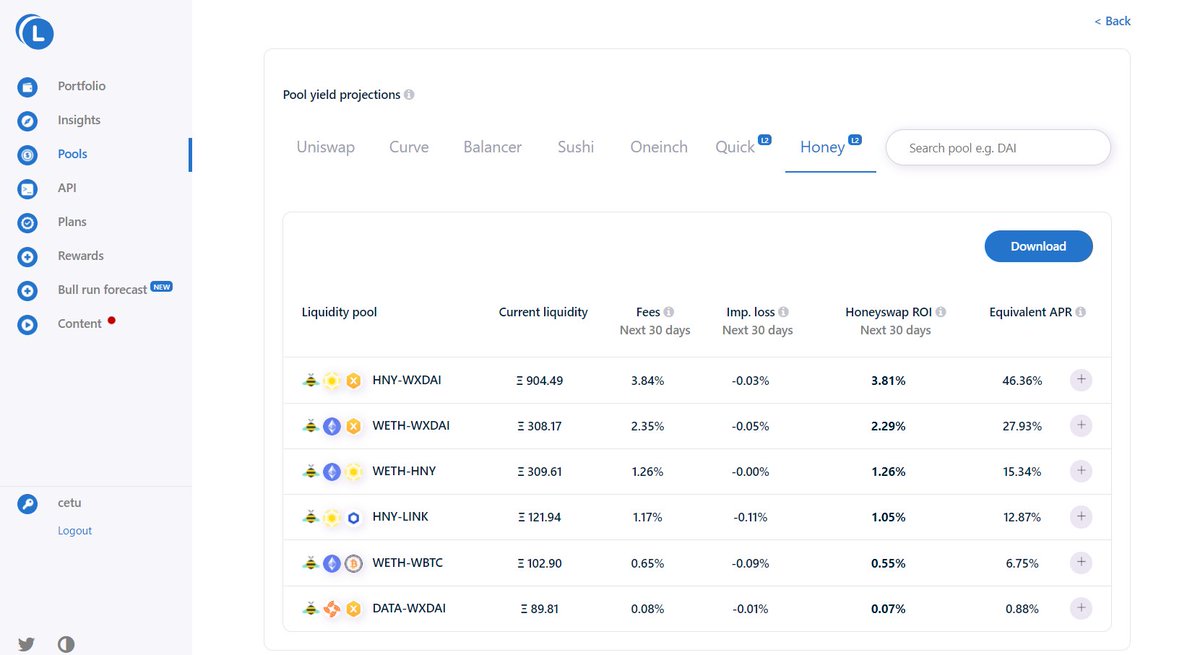Click the DATA-WXDAI pool token icons
1200x655 pixels.
[x=332, y=609]
